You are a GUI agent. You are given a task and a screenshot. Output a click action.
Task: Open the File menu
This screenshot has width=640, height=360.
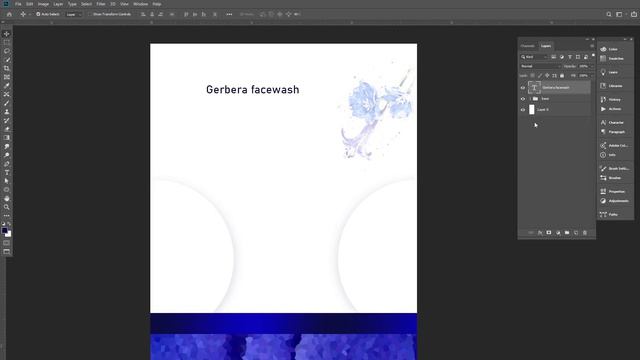18,4
